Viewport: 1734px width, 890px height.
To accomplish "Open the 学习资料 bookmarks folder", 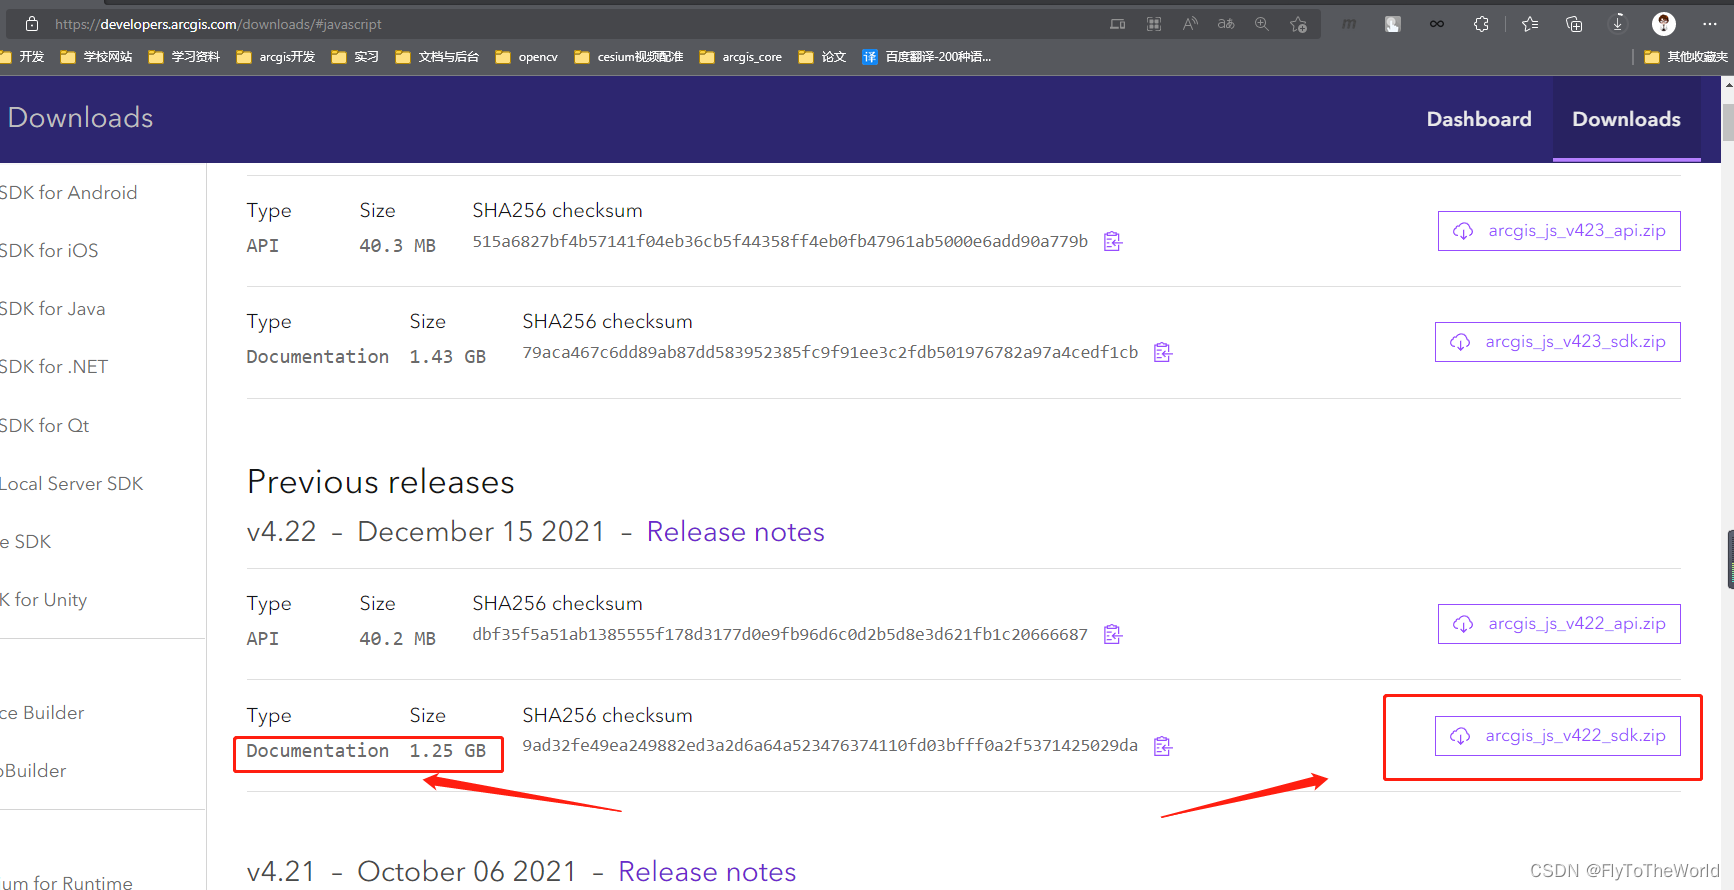I will click(x=184, y=57).
